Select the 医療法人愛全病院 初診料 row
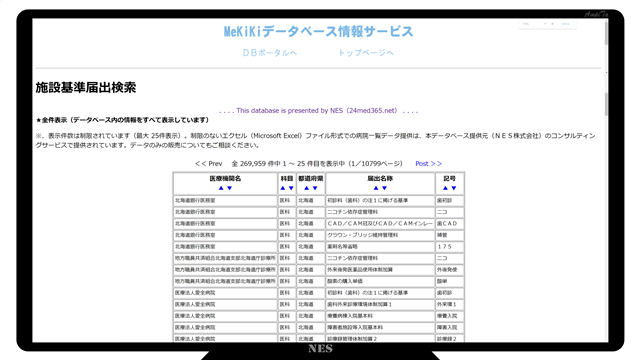This screenshot has height=360, width=640. [x=318, y=293]
